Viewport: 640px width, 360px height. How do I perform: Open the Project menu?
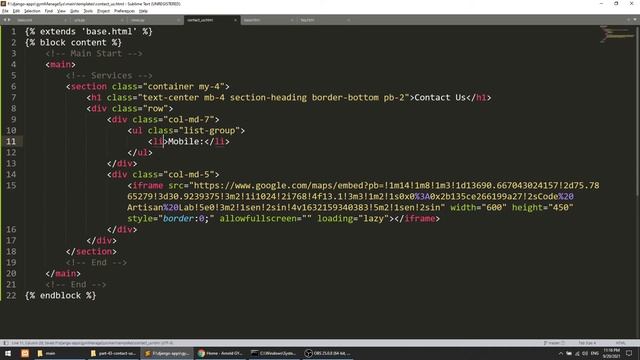[103, 11]
